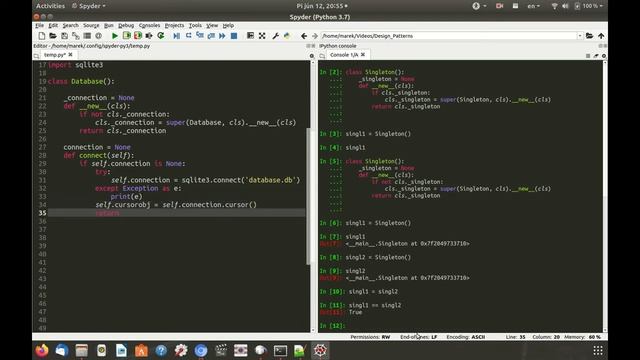Debug step into function icon
The image size is (640, 360).
point(200,36)
